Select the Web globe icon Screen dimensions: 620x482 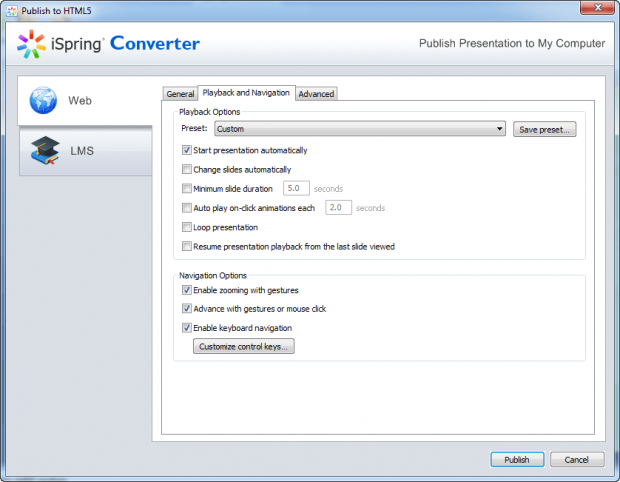point(43,100)
